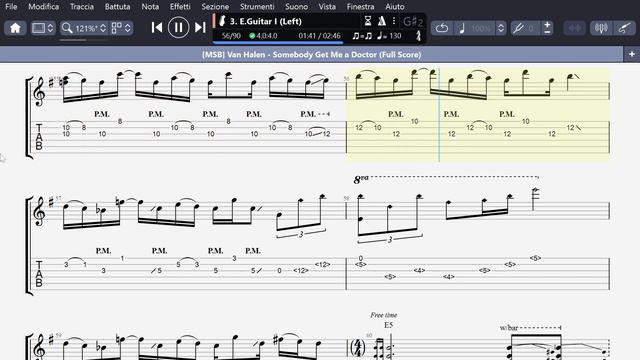Click the Home icon button
This screenshot has height=360, width=640.
point(16,28)
